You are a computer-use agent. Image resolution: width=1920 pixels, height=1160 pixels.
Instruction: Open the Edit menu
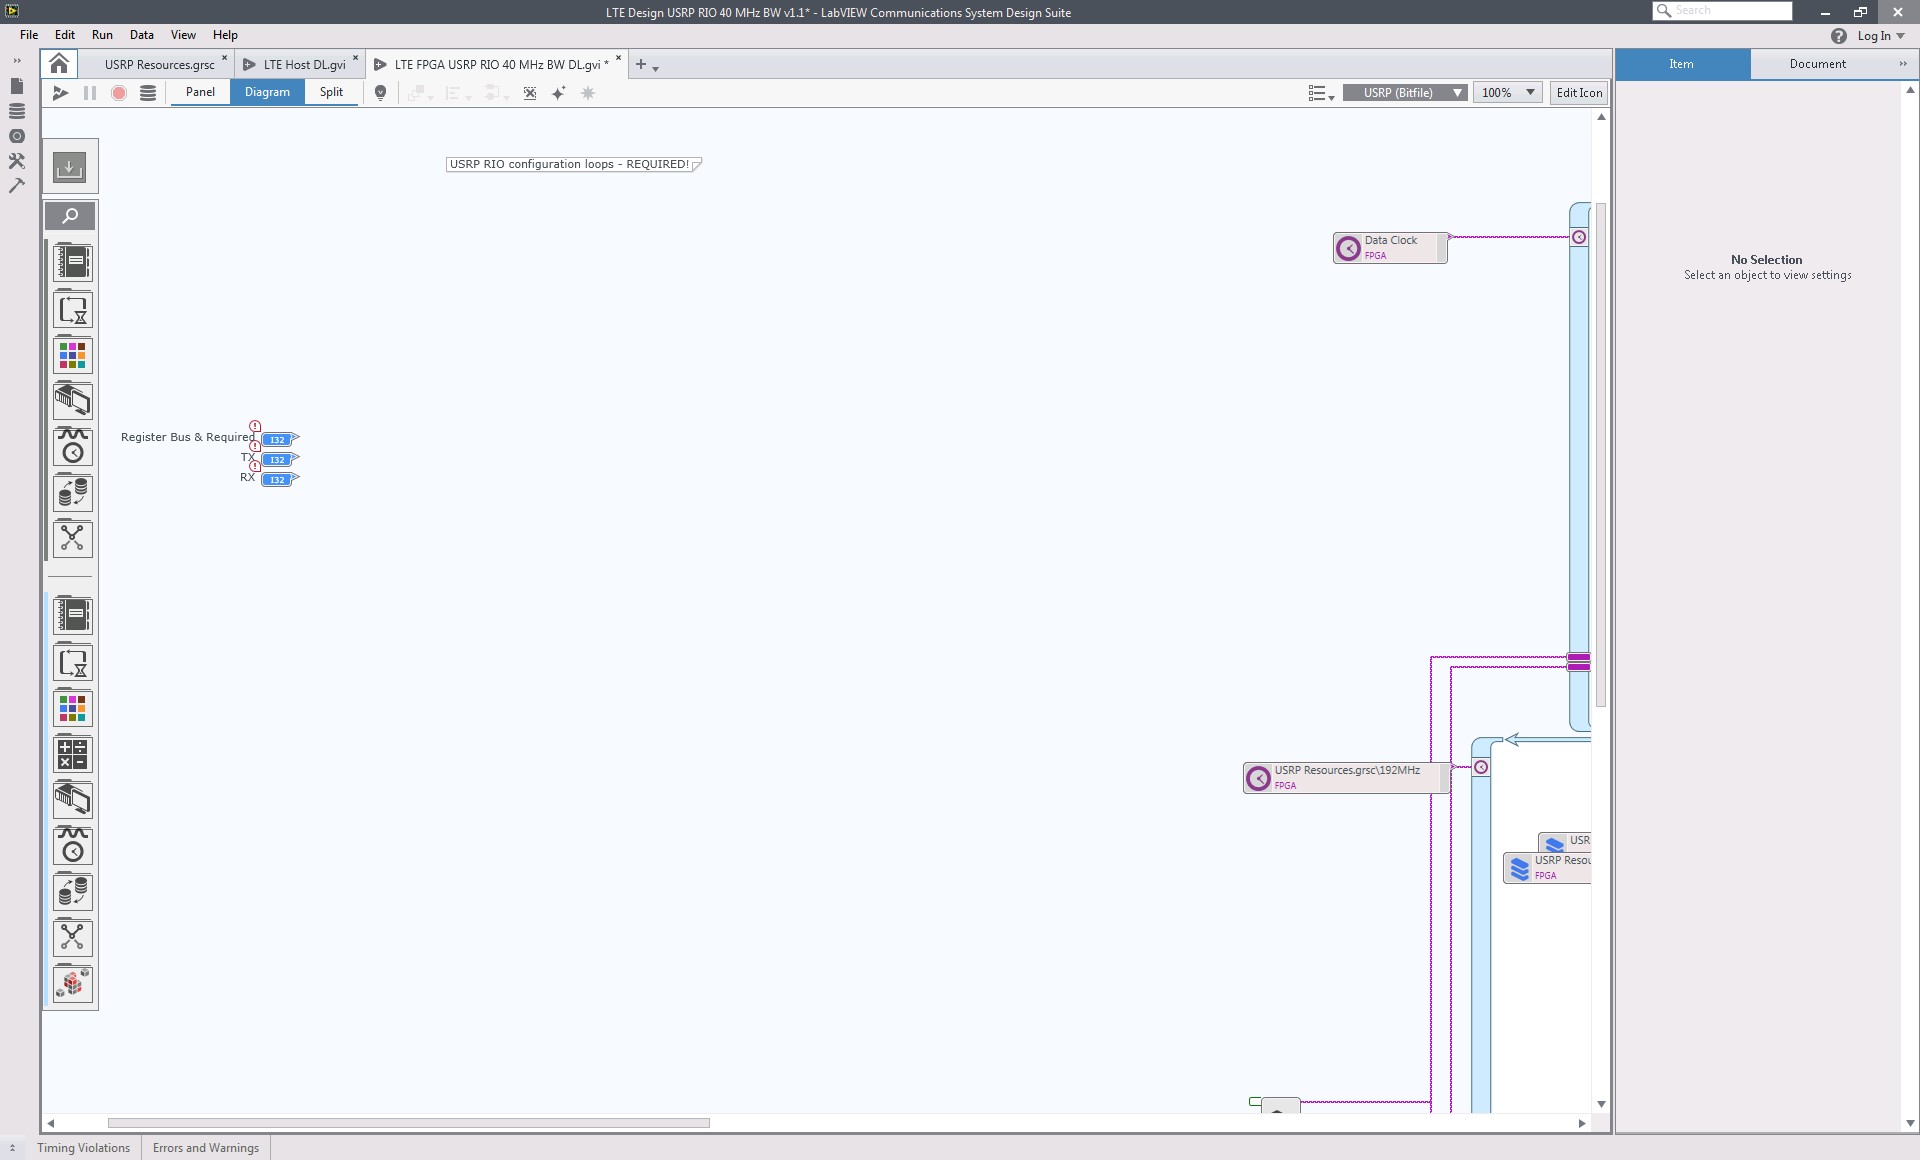click(x=65, y=35)
